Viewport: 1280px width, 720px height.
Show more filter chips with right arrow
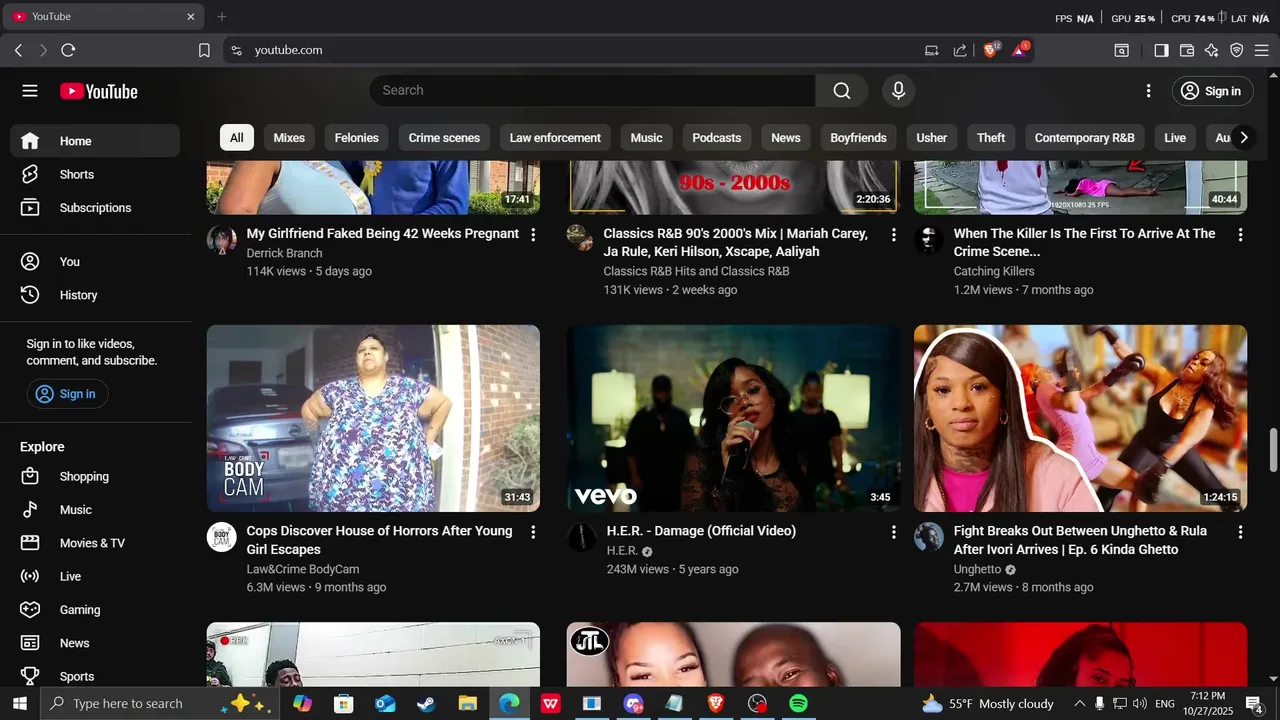1243,138
